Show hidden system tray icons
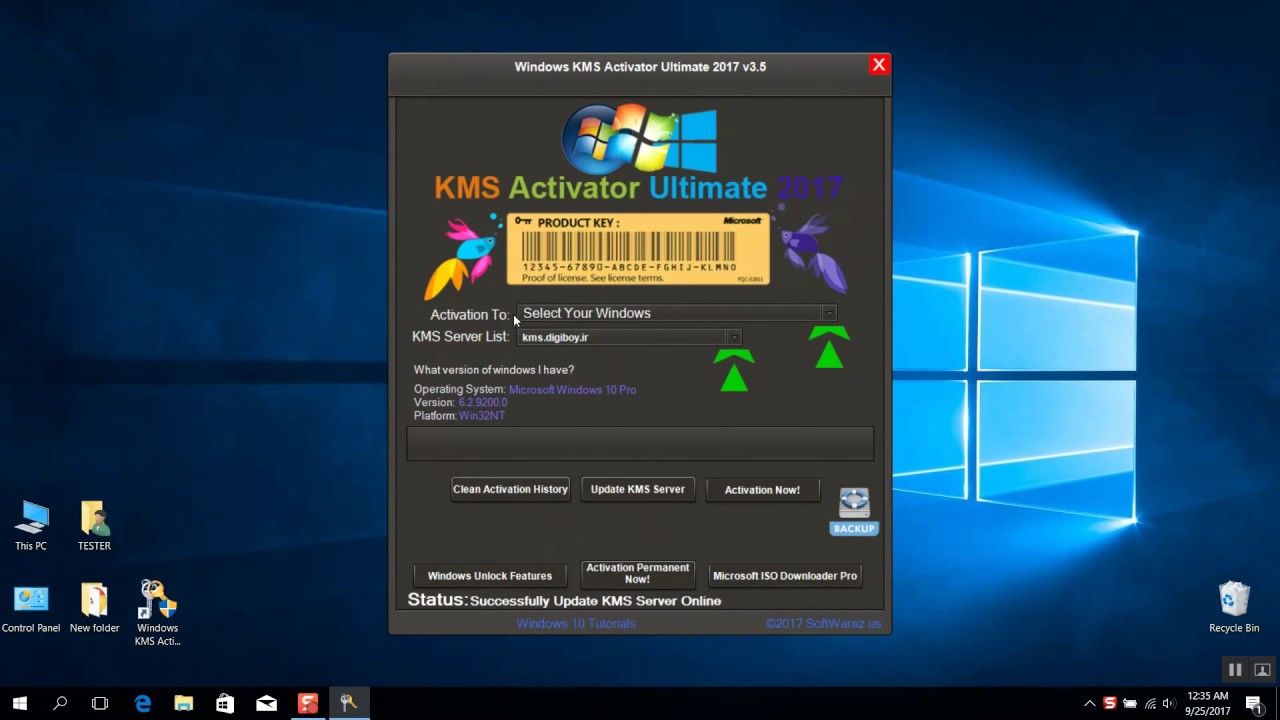This screenshot has width=1280, height=720. coord(1090,703)
